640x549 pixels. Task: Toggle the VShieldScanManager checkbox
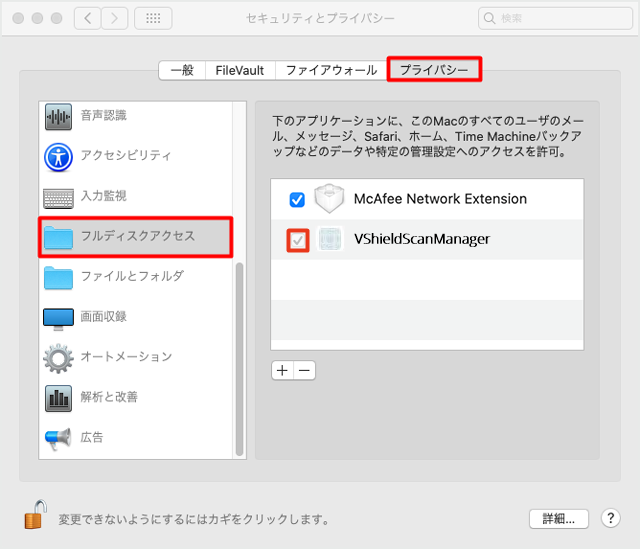pyautogui.click(x=298, y=240)
